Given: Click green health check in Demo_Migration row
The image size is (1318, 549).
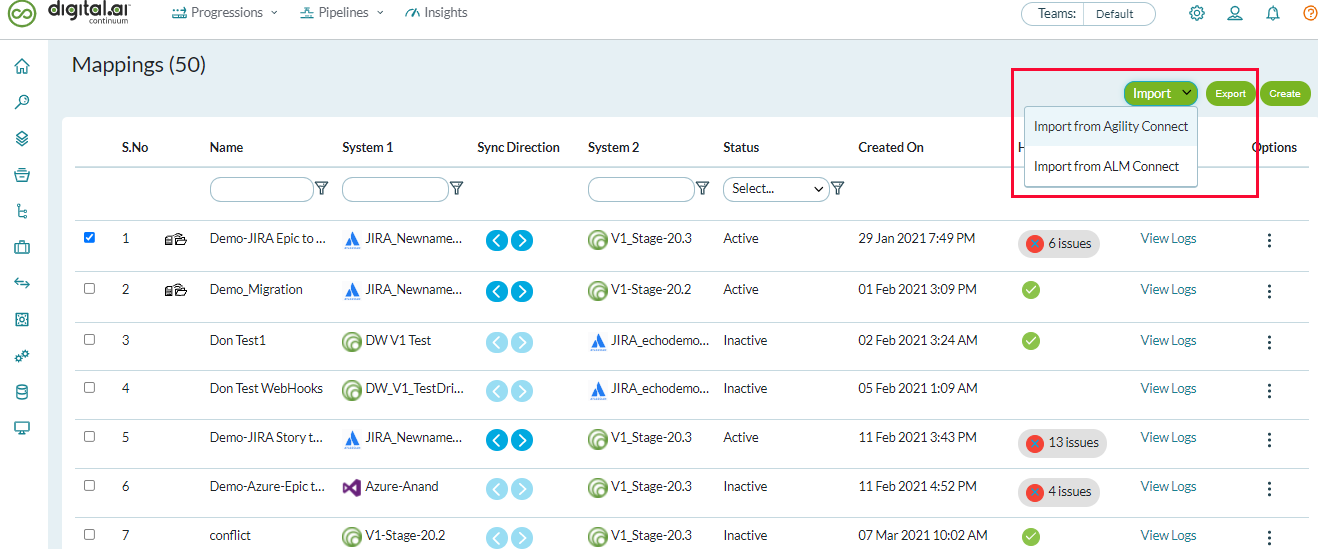Looking at the screenshot, I should (1031, 290).
